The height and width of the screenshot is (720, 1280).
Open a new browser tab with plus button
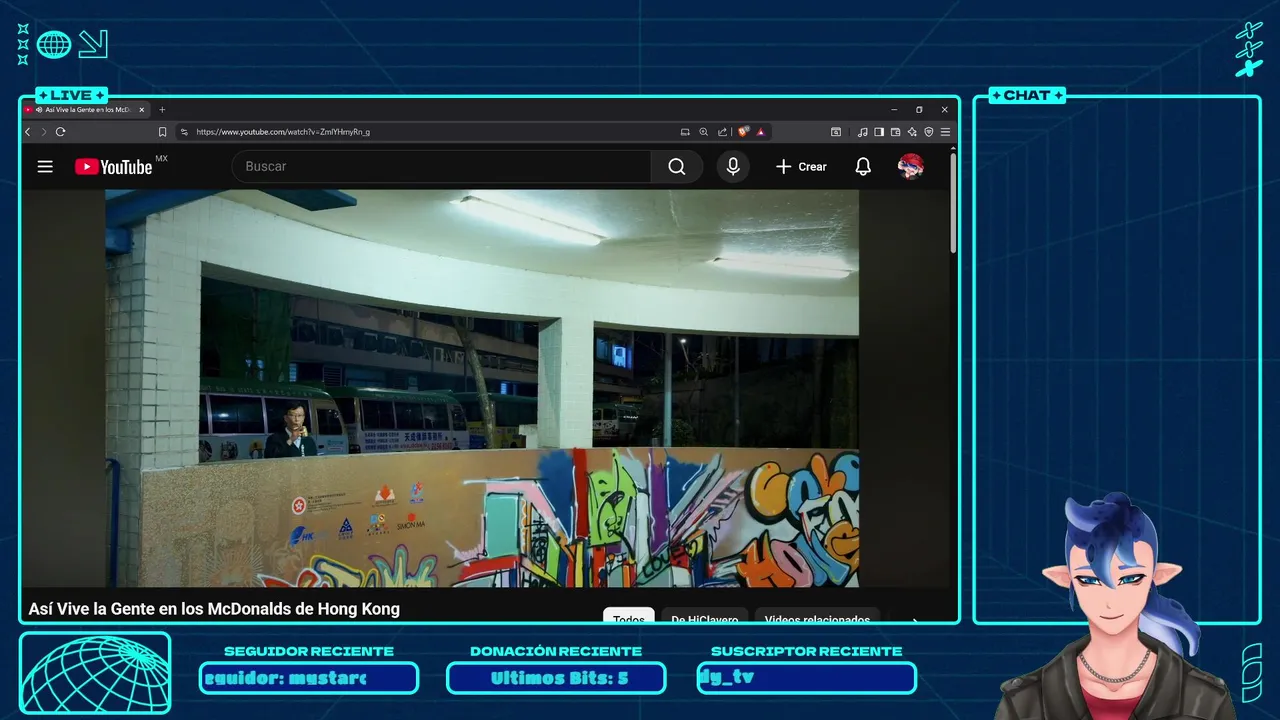(x=162, y=110)
